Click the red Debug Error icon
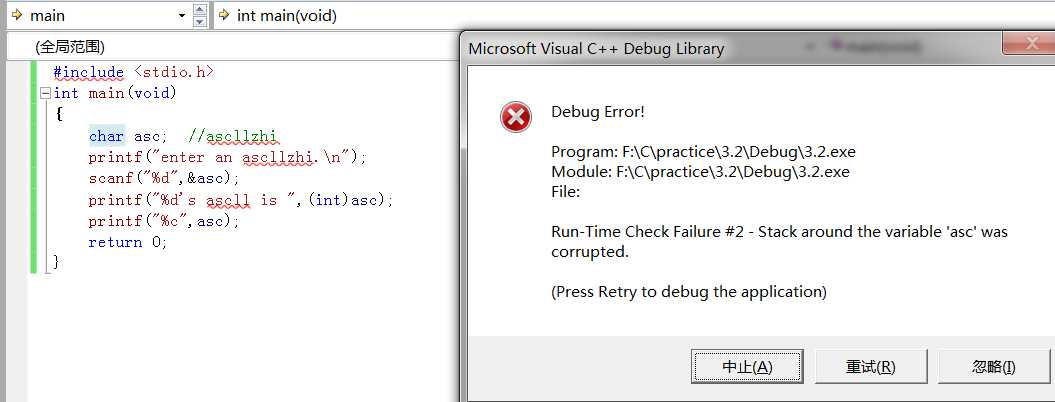 point(516,117)
